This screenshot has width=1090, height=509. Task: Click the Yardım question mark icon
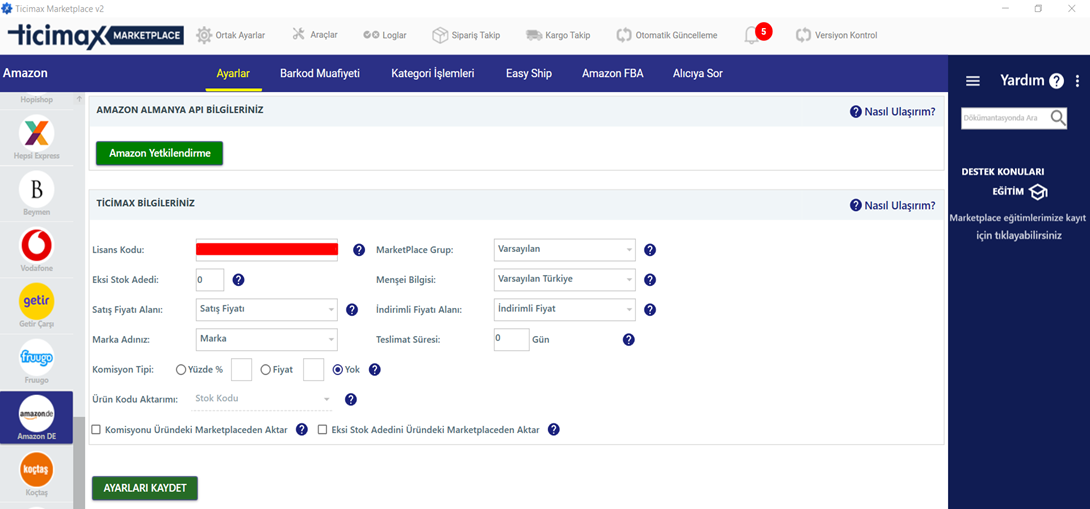[1056, 81]
